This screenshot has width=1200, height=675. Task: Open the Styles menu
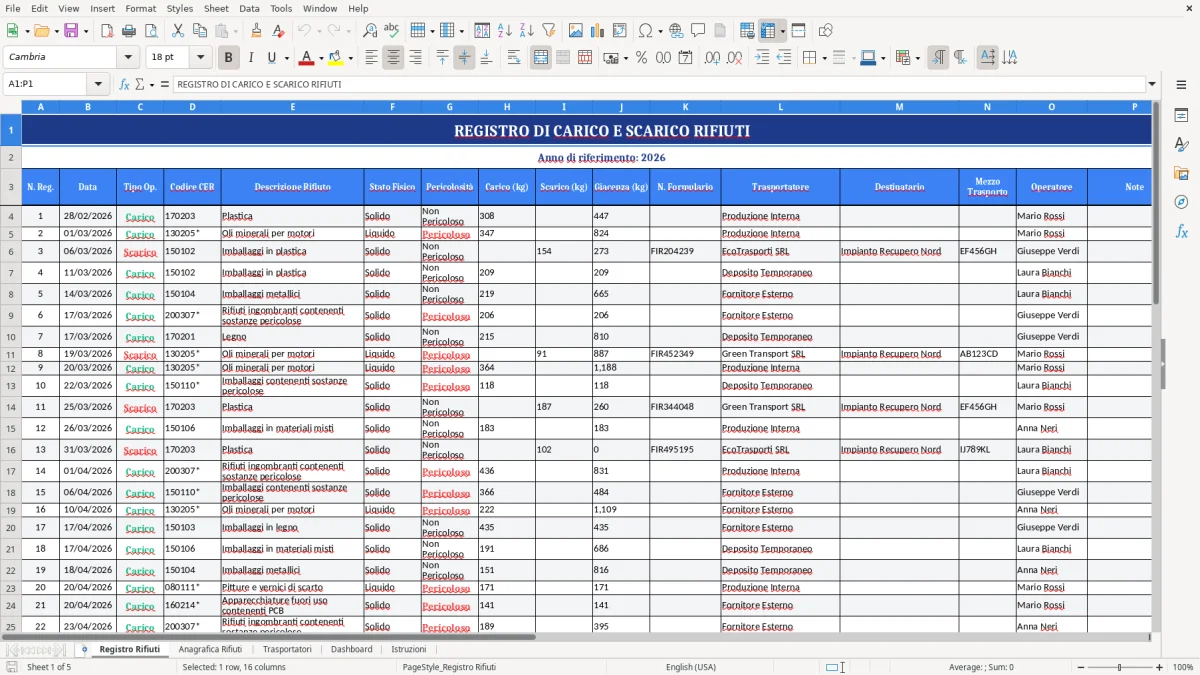click(180, 8)
